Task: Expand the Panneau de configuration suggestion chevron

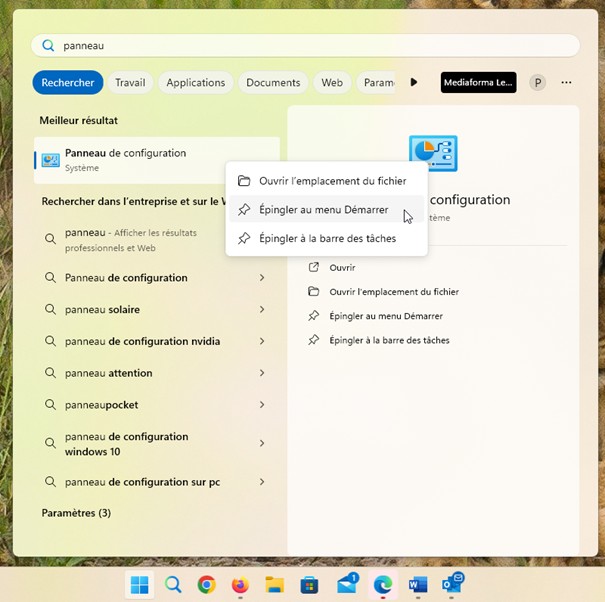Action: [262, 277]
